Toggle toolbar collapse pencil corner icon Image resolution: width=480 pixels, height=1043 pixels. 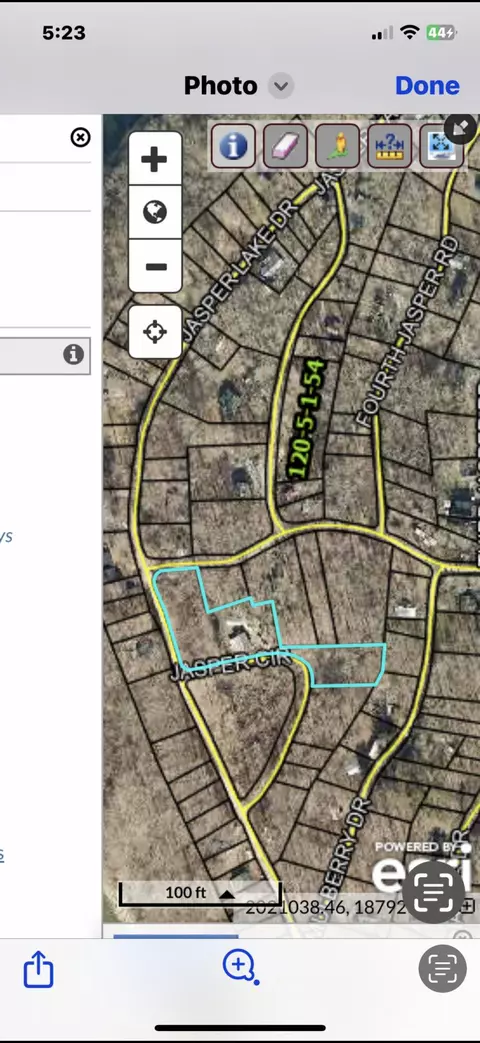pos(461,127)
